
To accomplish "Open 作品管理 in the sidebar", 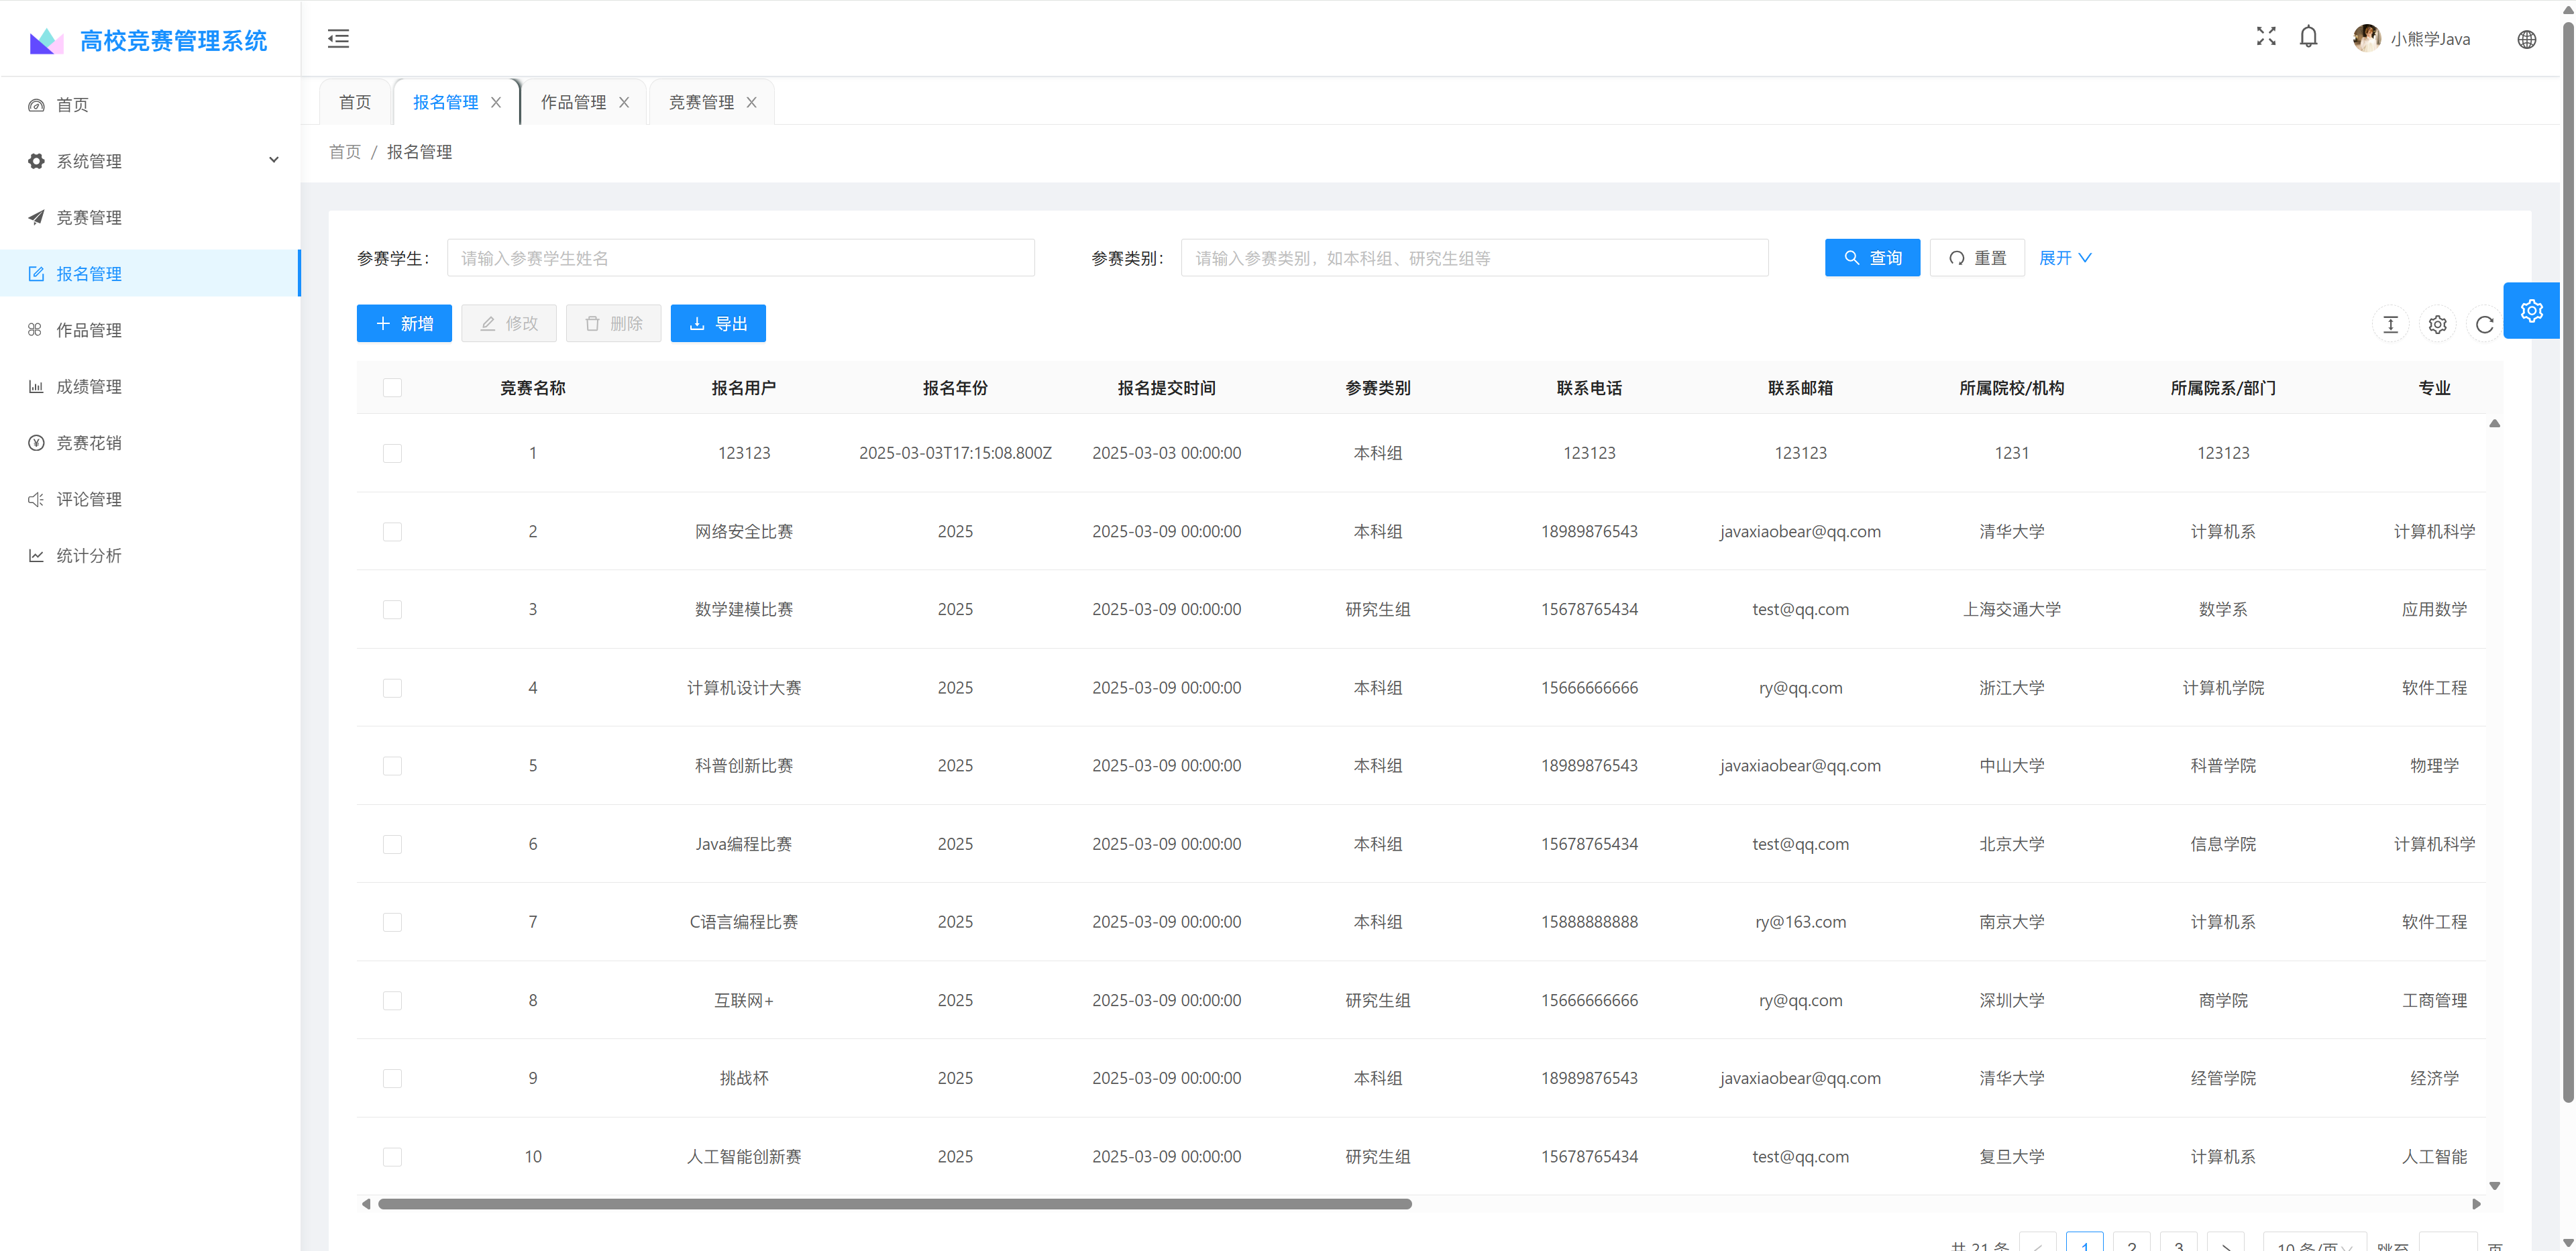I will pyautogui.click(x=150, y=330).
